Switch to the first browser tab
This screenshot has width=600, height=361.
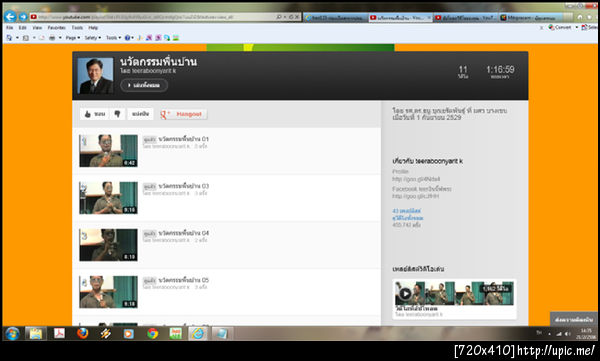[336, 17]
